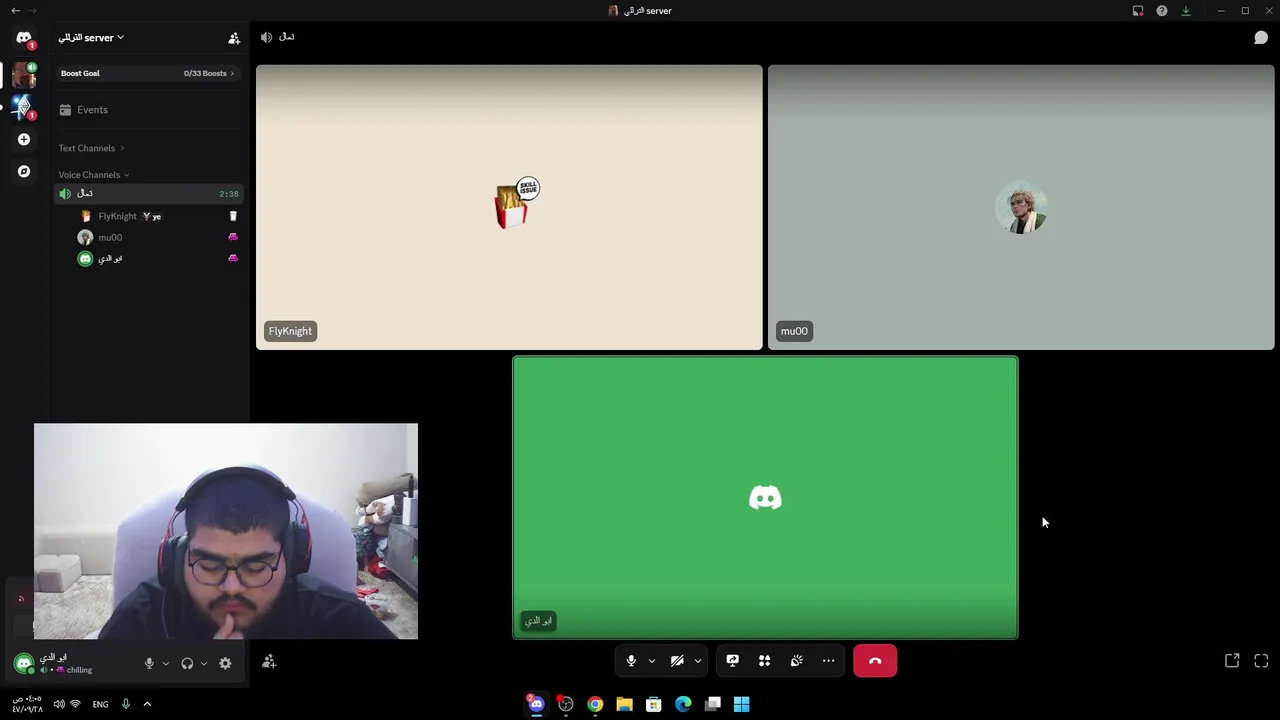This screenshot has width=1280, height=720.
Task: Invite friends icon below channel list
Action: click(269, 662)
